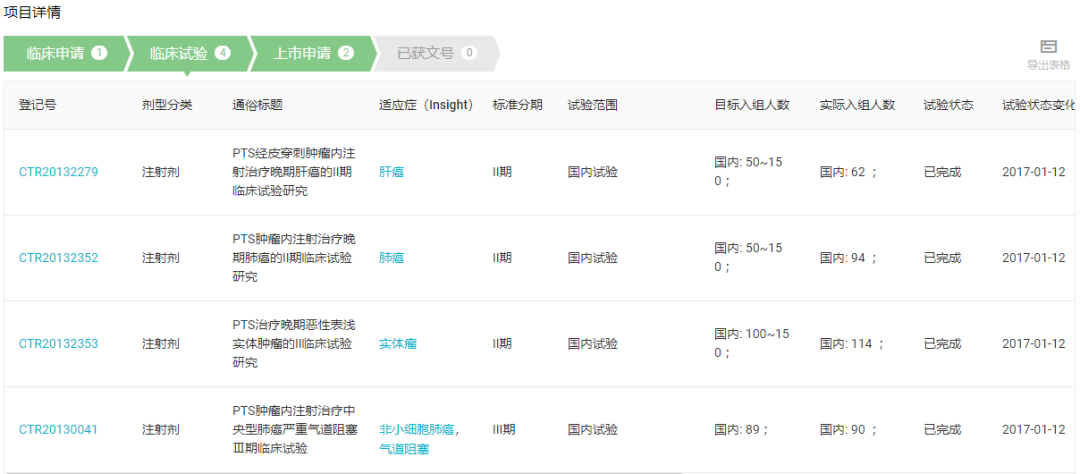
Task: Click the 肺癌 indication link
Action: 391,258
